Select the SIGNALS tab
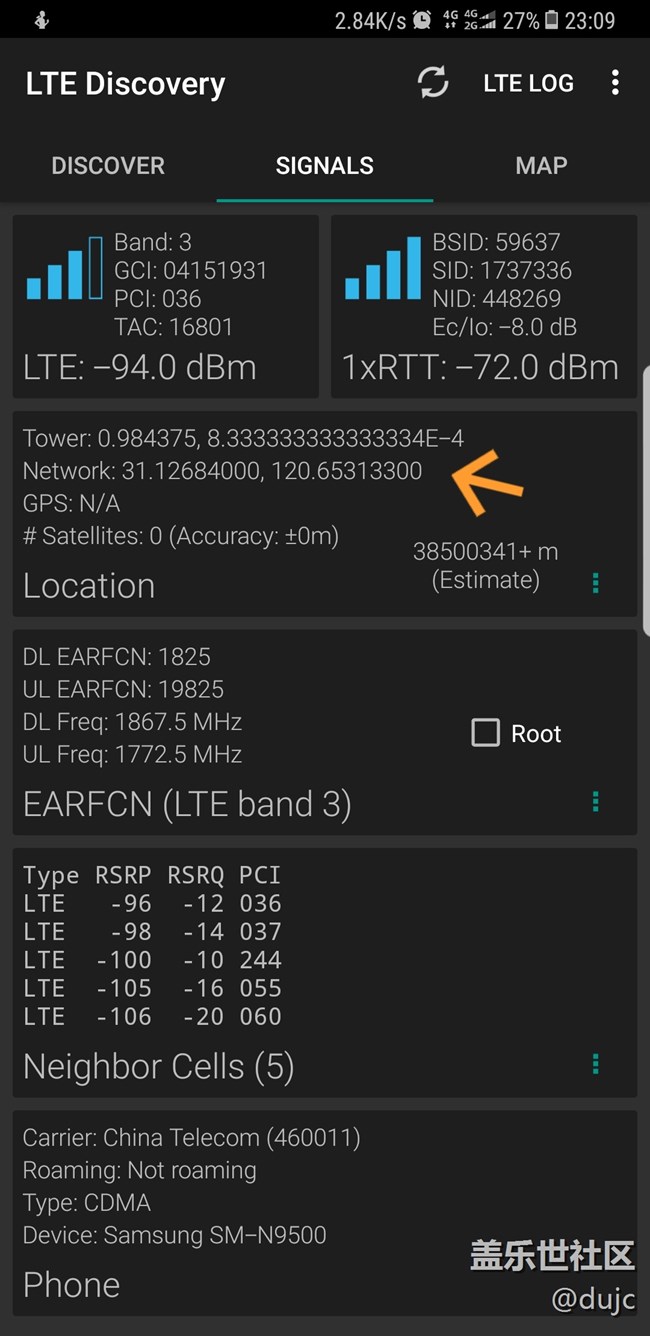Viewport: 650px width, 1336px height. tap(325, 166)
